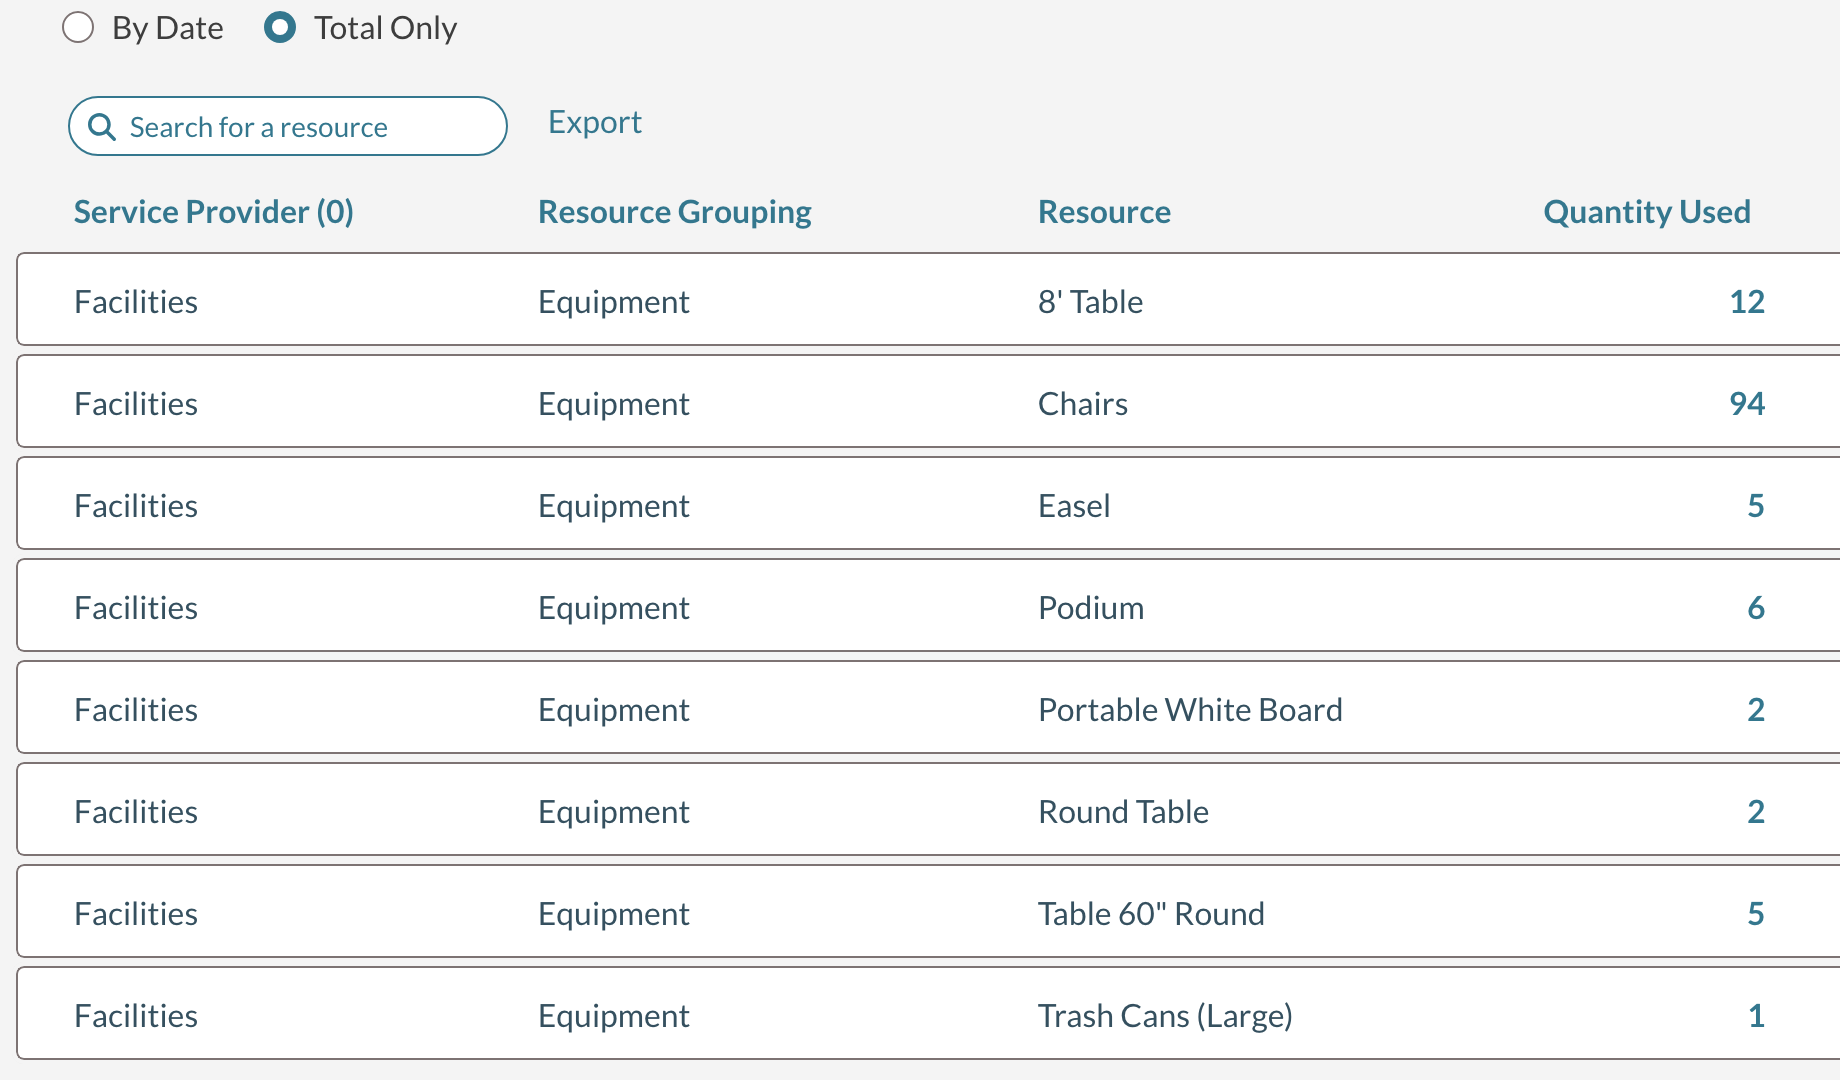Viewport: 1840px width, 1080px height.
Task: Open quantity 12 for 8' Table
Action: tap(1747, 301)
